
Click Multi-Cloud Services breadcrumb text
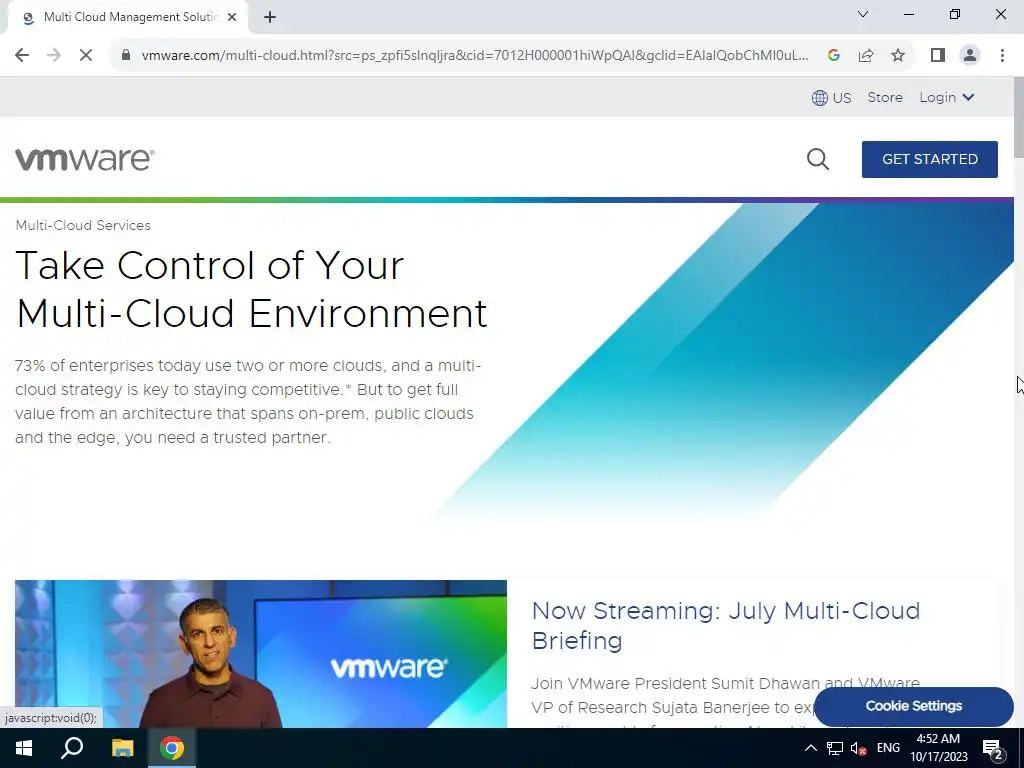click(x=83, y=225)
